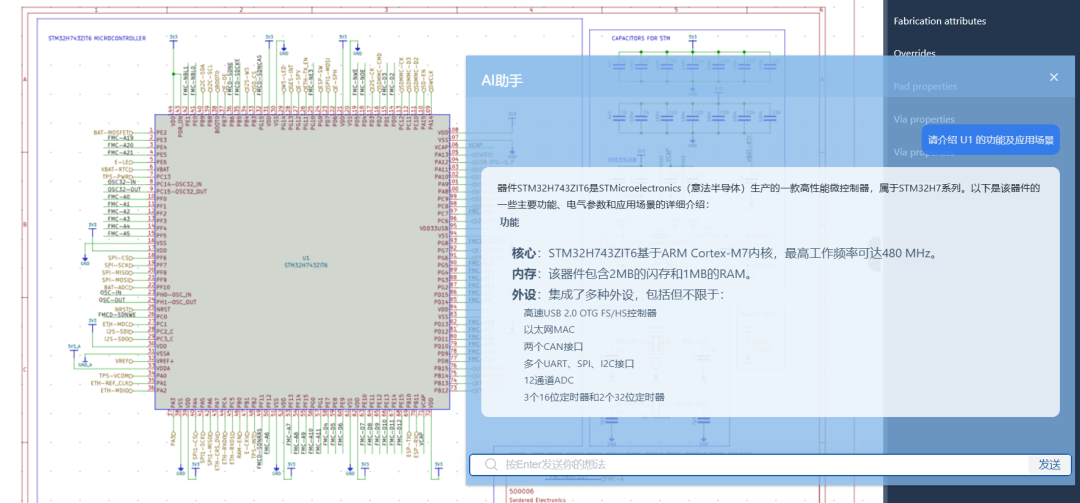Image resolution: width=1080 pixels, height=503 pixels.
Task: Click the 两个CAN接口 item in the reply
Action: [553, 347]
